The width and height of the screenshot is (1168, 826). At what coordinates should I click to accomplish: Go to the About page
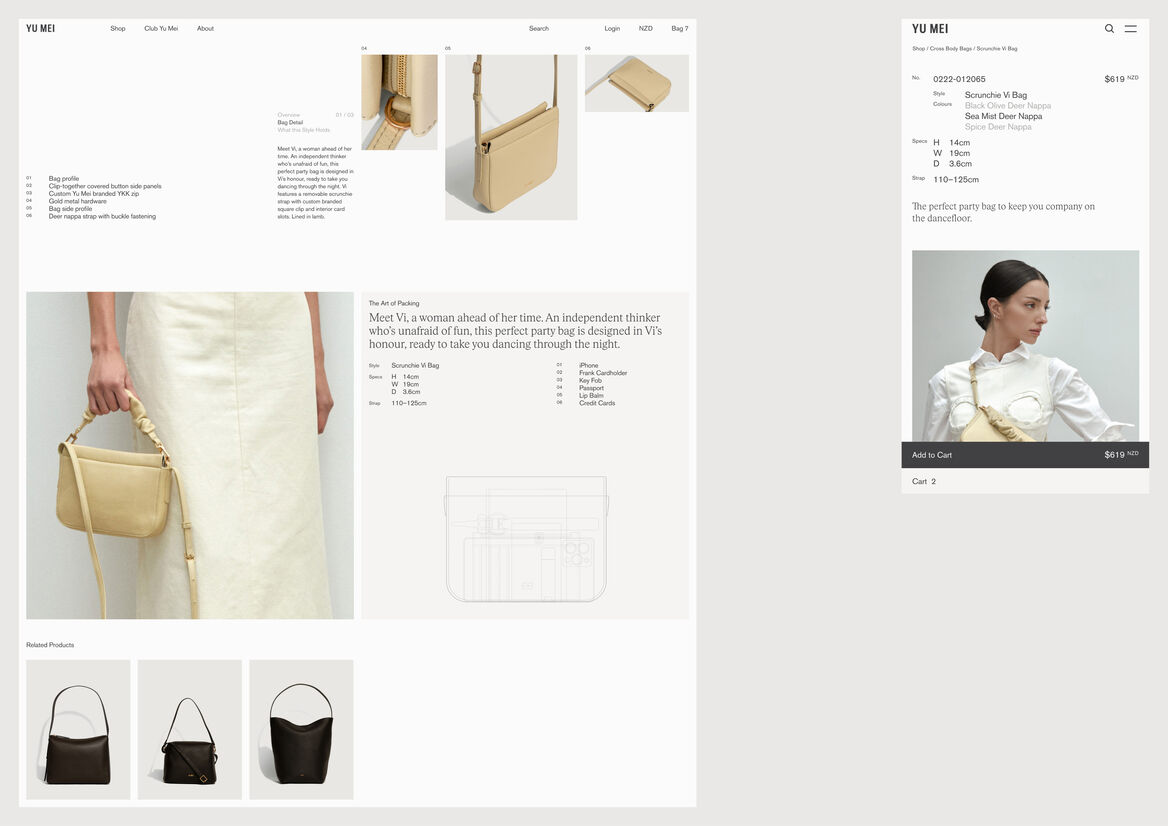click(x=205, y=29)
